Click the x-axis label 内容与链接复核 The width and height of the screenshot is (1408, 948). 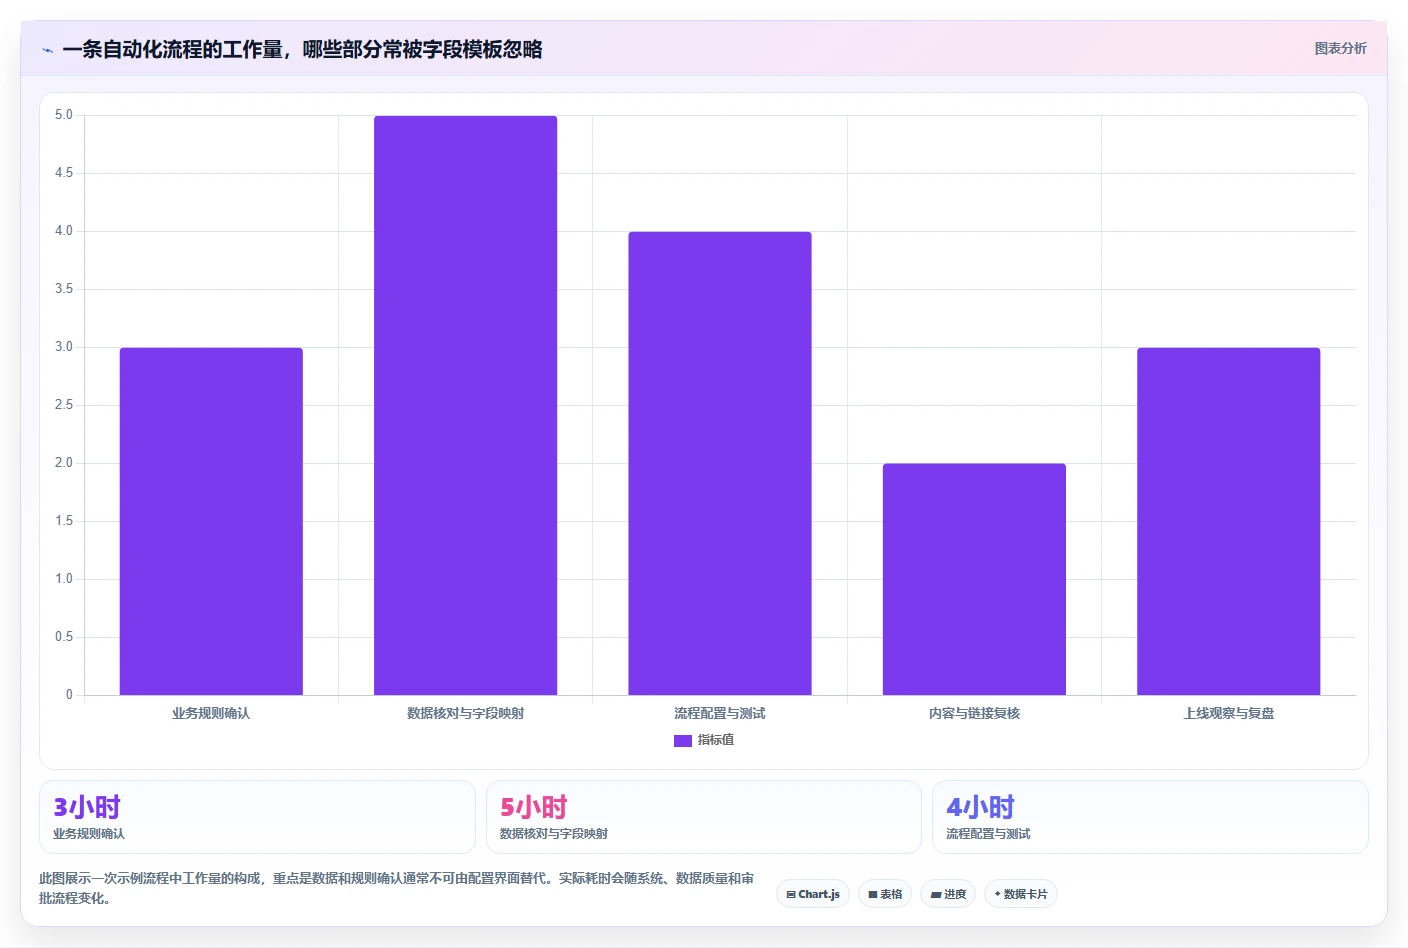point(974,713)
